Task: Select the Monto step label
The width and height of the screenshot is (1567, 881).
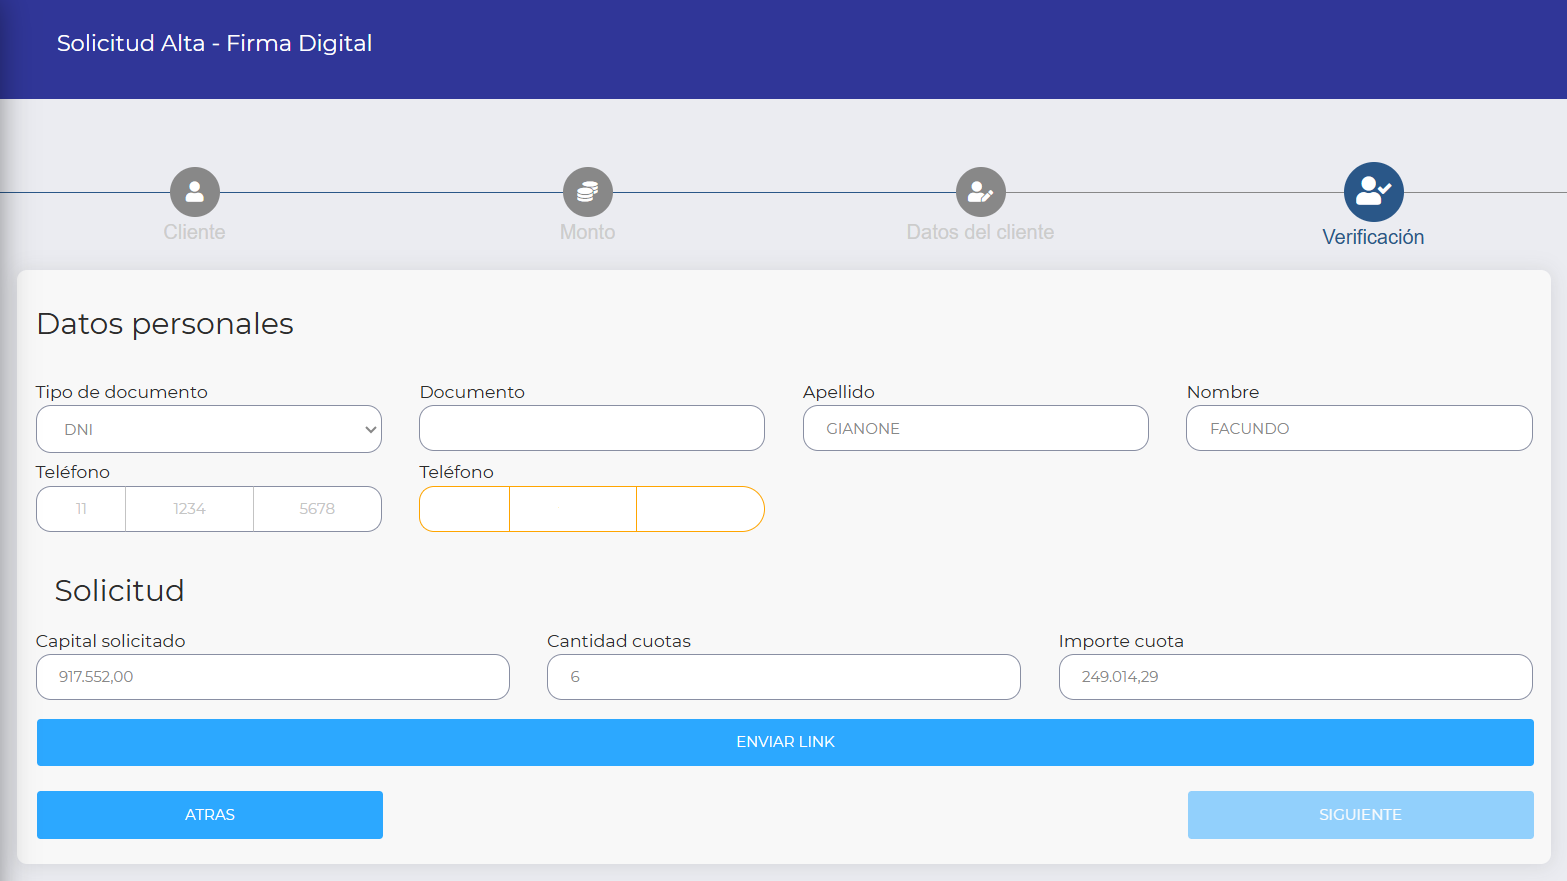Action: click(x=587, y=232)
